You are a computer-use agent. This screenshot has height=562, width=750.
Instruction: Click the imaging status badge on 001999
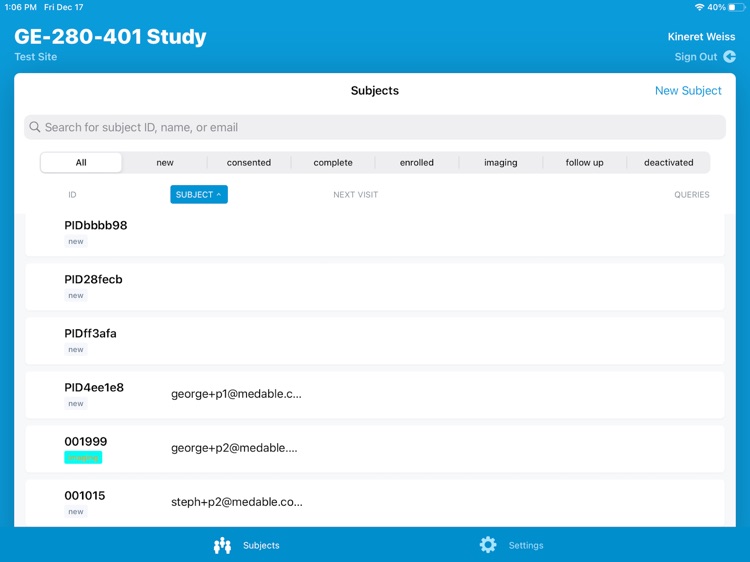[x=83, y=458]
